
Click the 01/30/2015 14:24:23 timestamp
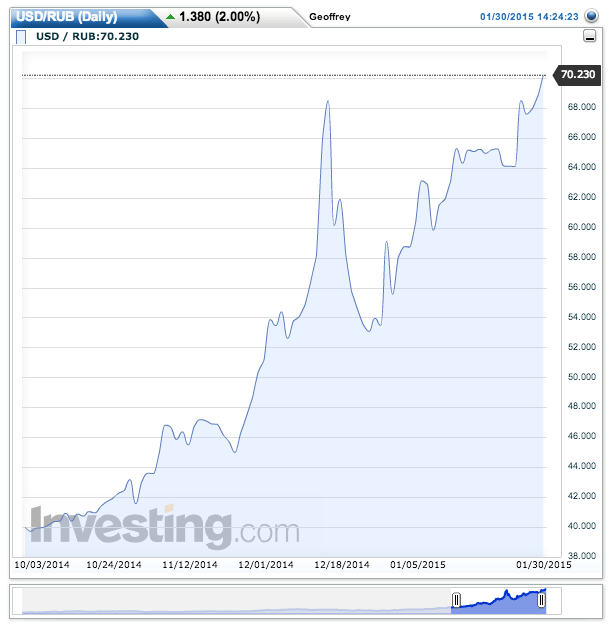click(530, 16)
